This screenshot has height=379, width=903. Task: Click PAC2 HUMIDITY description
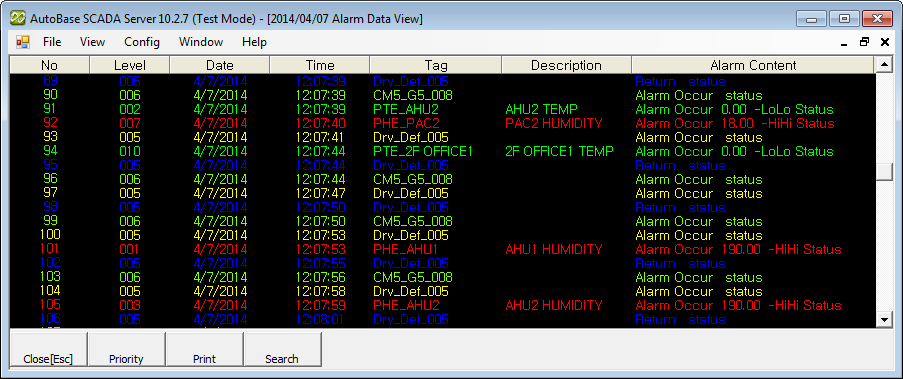(554, 123)
